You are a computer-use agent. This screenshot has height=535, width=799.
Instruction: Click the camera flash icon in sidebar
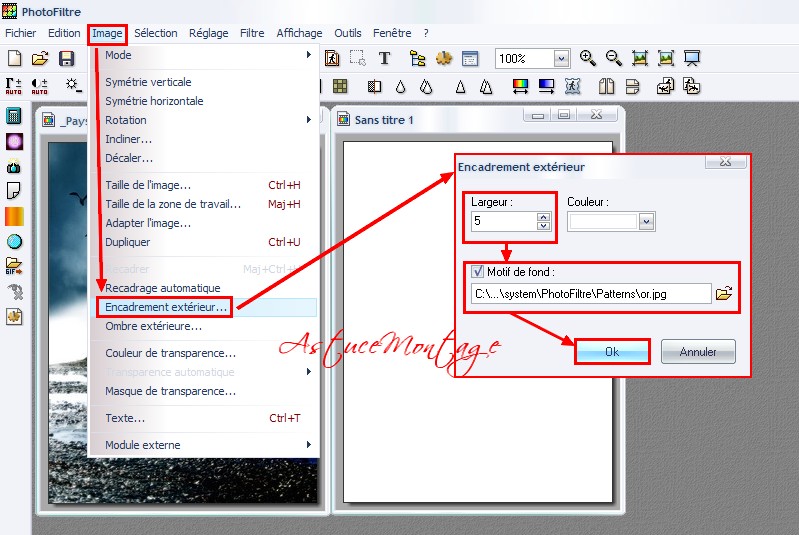pyautogui.click(x=14, y=166)
